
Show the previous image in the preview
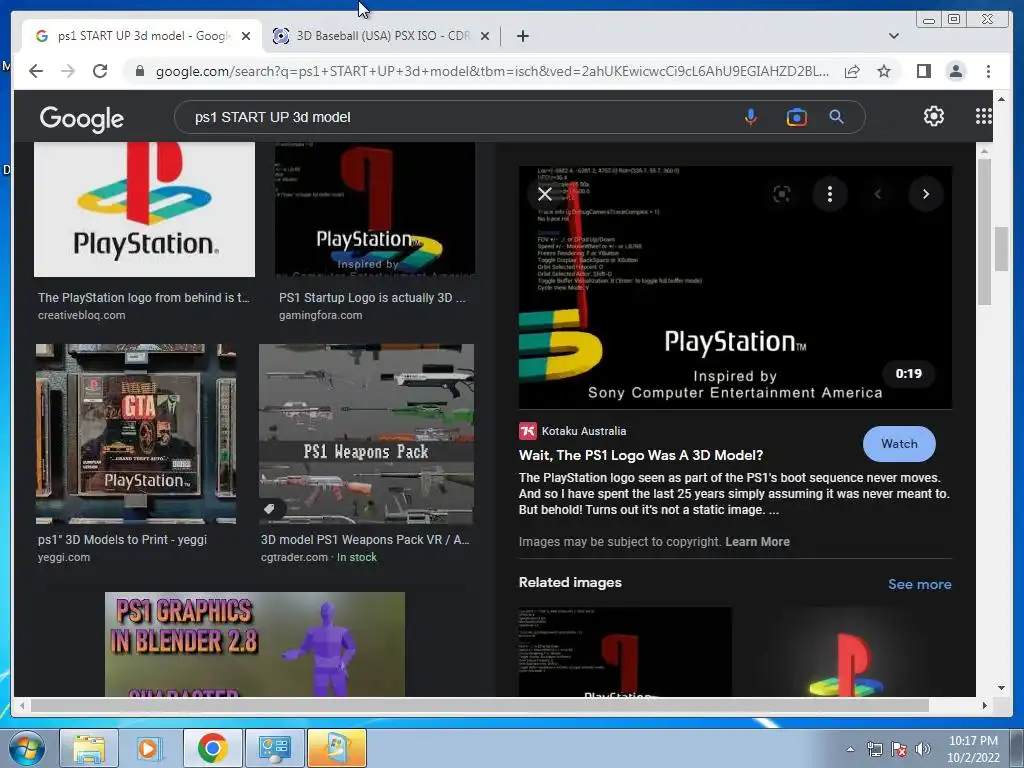(878, 194)
